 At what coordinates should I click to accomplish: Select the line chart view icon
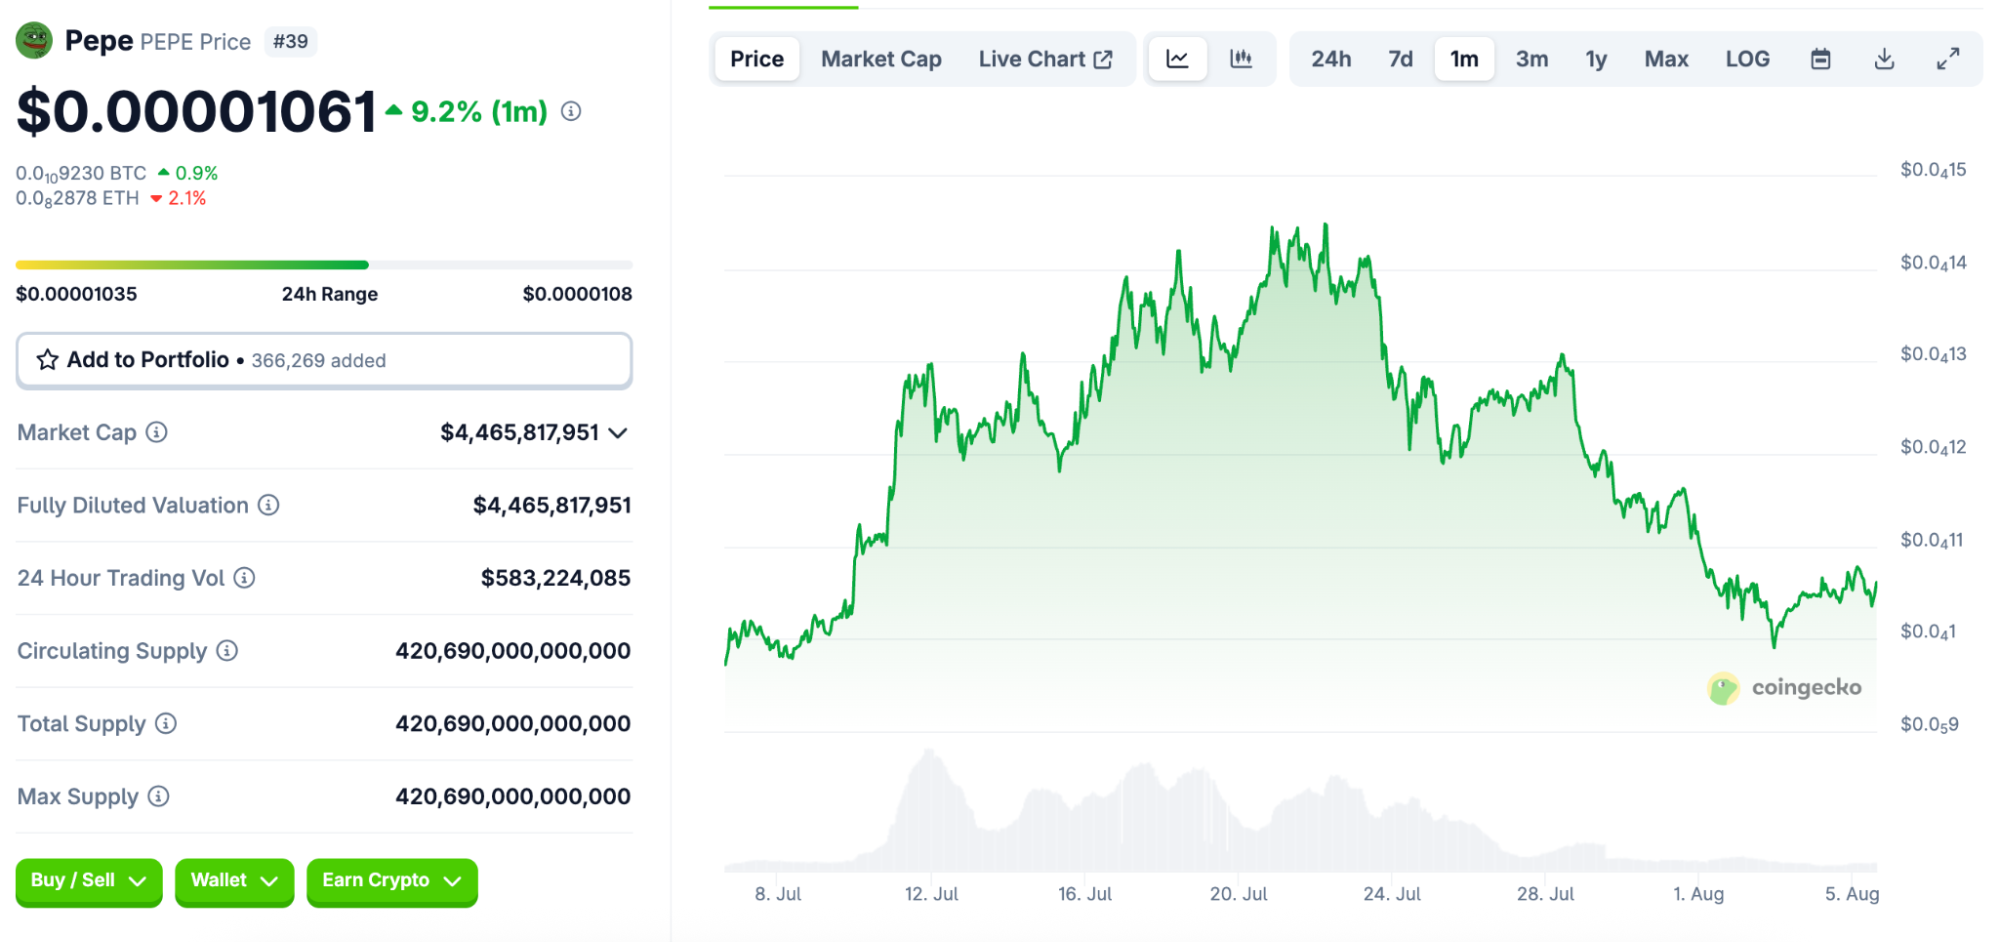pyautogui.click(x=1177, y=58)
